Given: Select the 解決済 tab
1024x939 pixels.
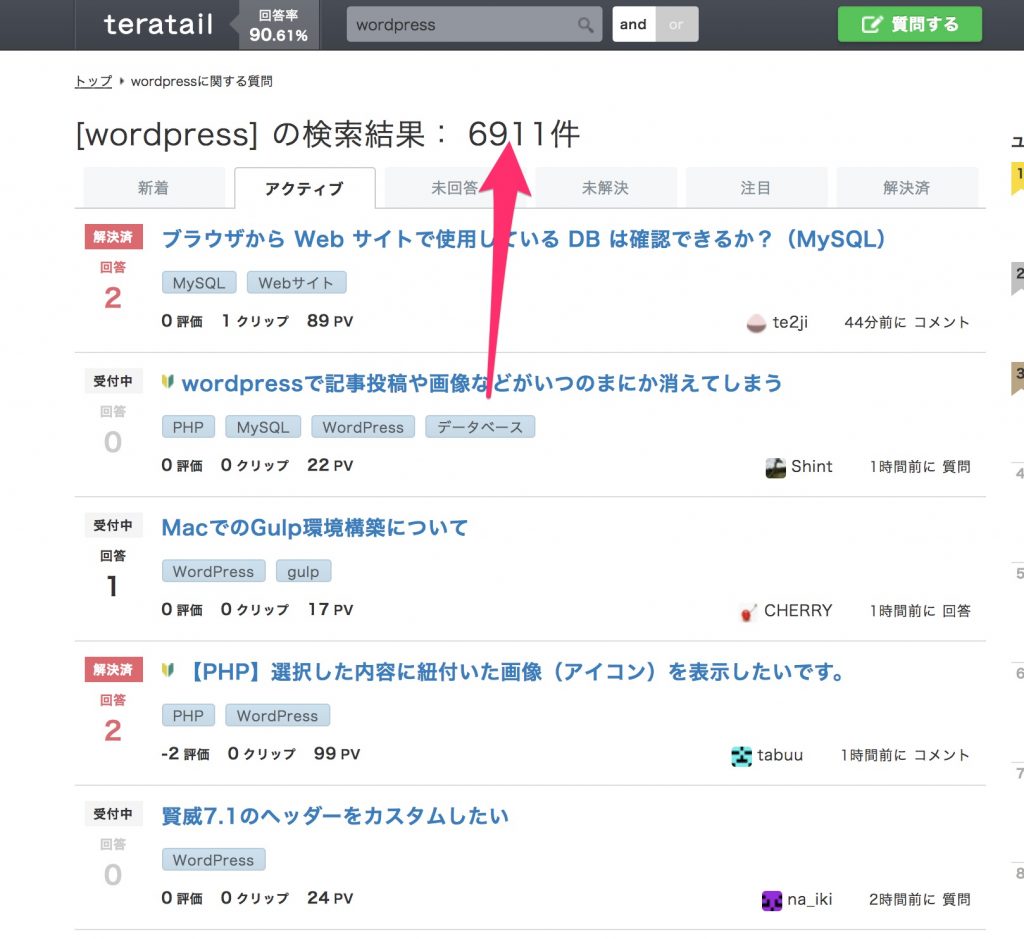Looking at the screenshot, I should [906, 188].
